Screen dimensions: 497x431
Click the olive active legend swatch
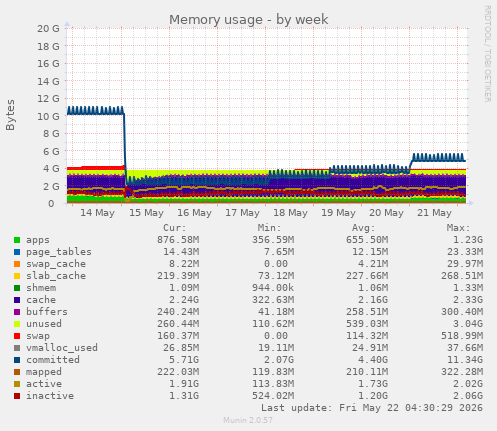click(17, 384)
